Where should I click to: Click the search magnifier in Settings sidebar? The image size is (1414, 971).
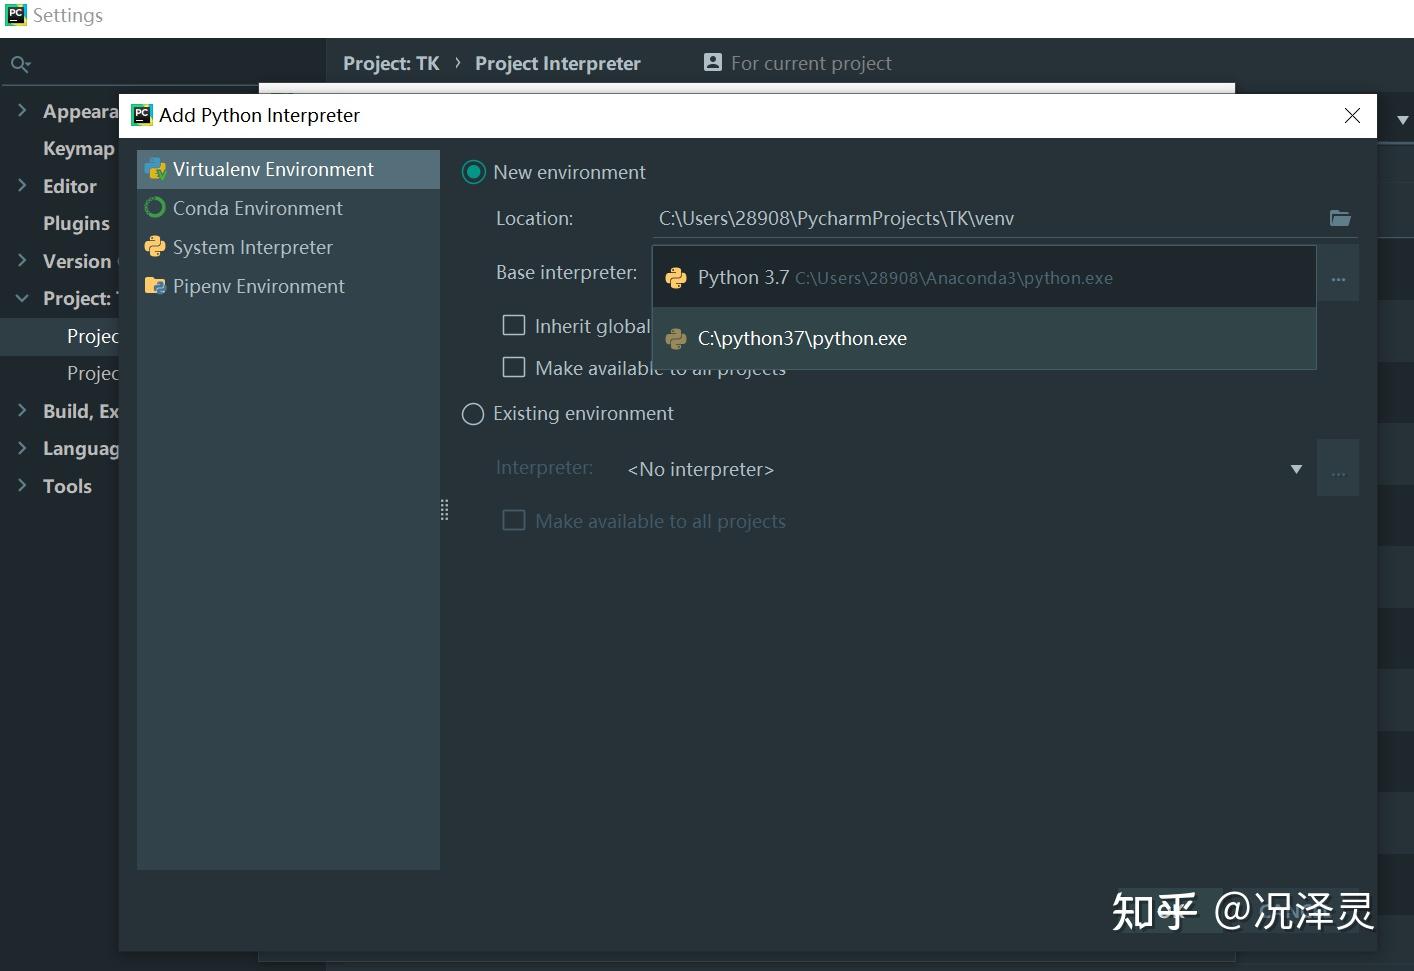pyautogui.click(x=20, y=63)
